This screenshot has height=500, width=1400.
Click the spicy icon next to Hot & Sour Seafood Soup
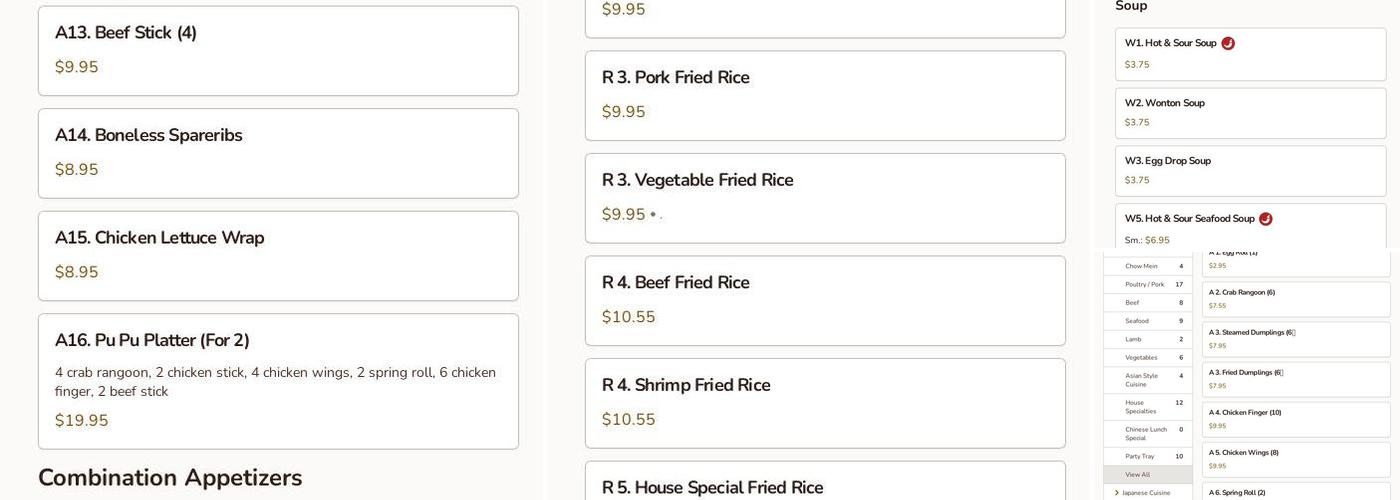coord(1266,219)
